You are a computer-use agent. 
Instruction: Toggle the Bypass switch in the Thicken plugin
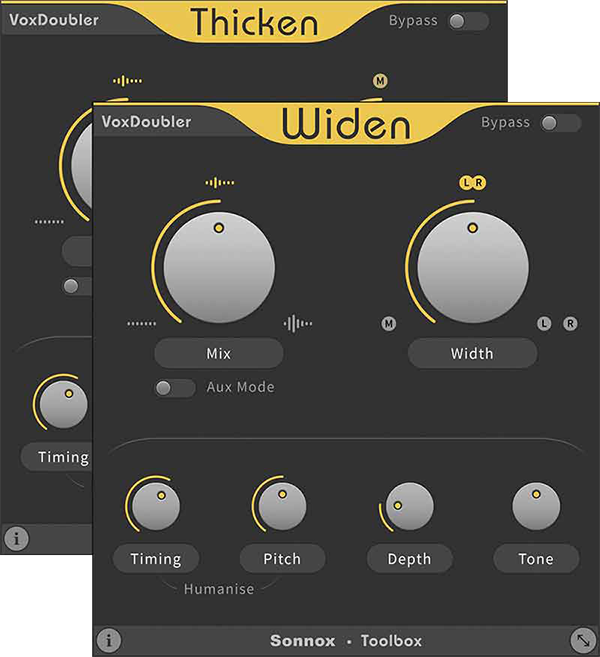pos(468,21)
